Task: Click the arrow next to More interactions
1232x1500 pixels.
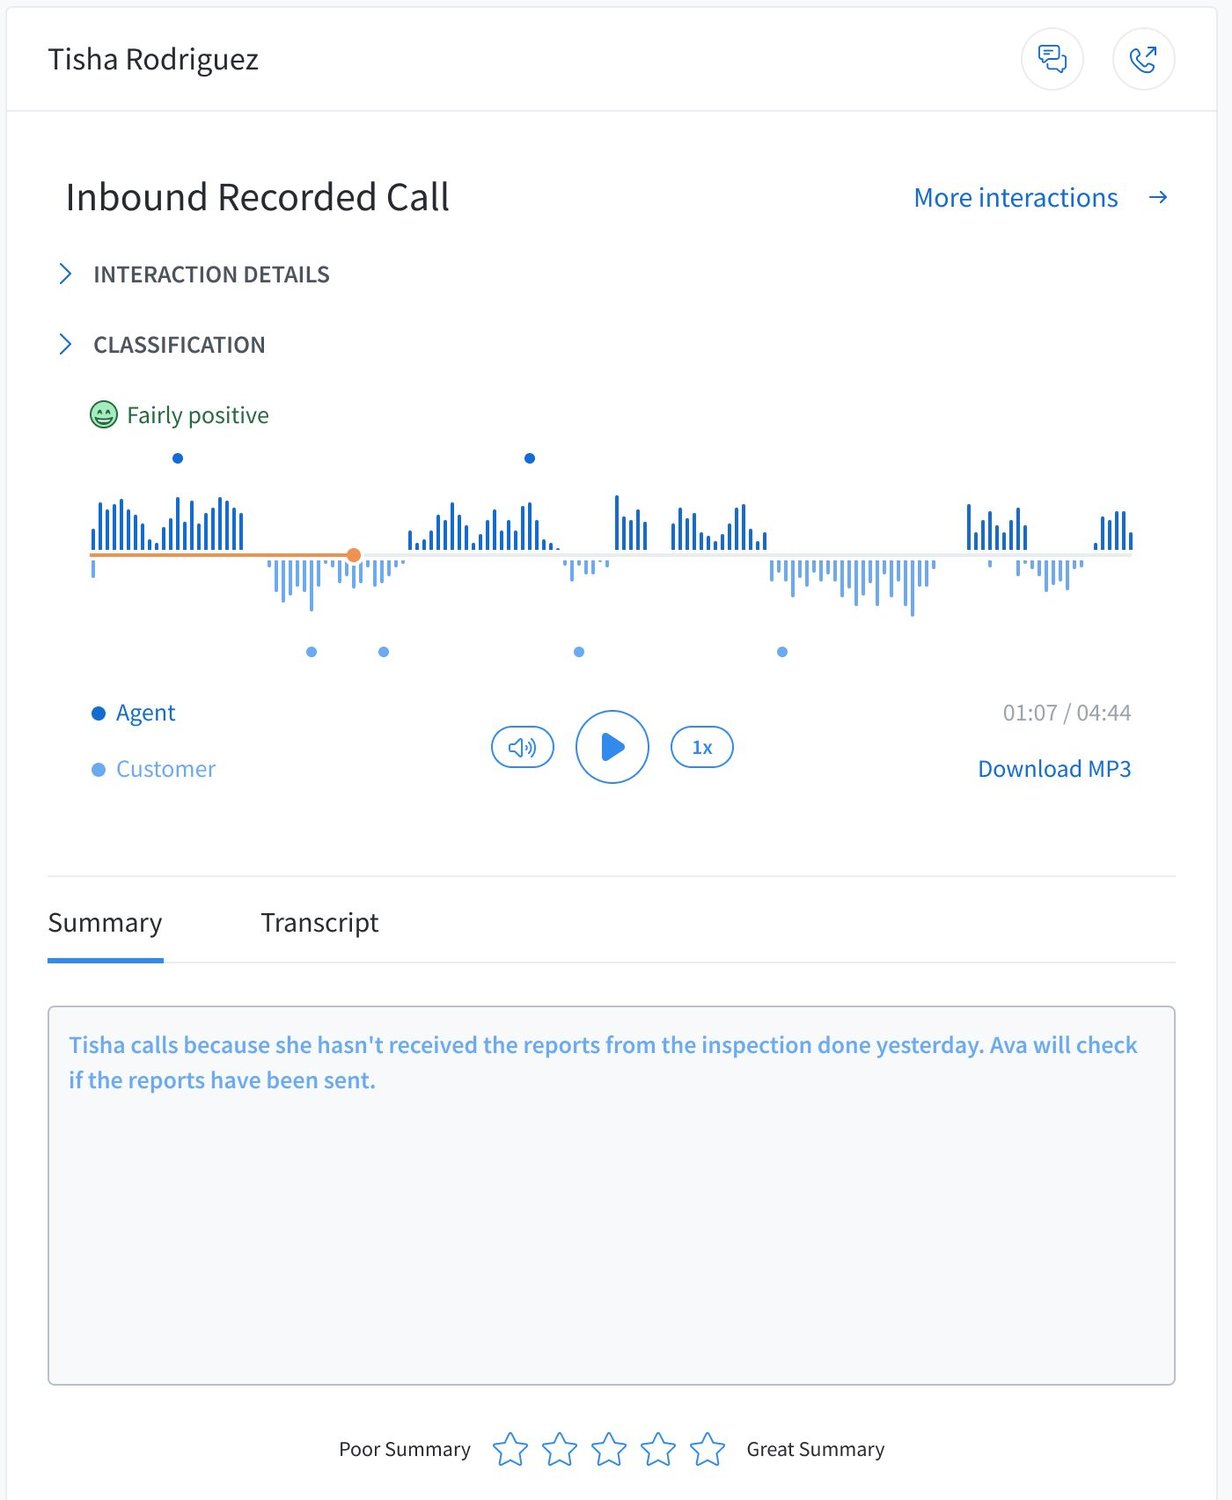Action: pyautogui.click(x=1158, y=198)
